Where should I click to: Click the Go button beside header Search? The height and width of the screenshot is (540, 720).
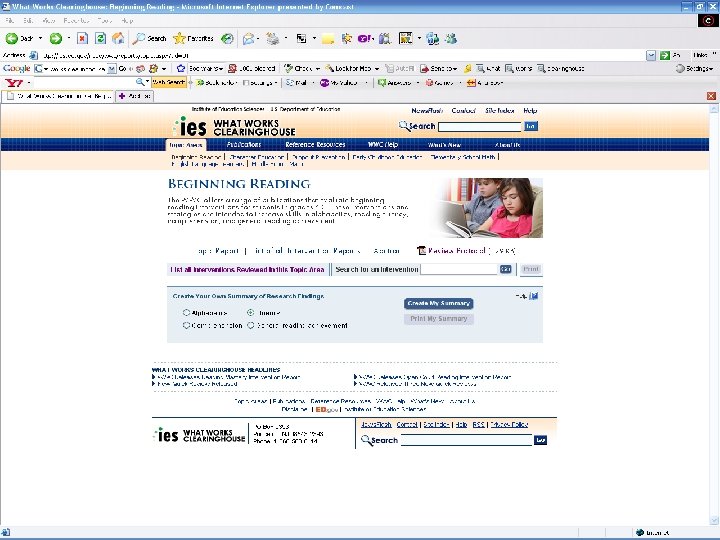click(x=531, y=126)
